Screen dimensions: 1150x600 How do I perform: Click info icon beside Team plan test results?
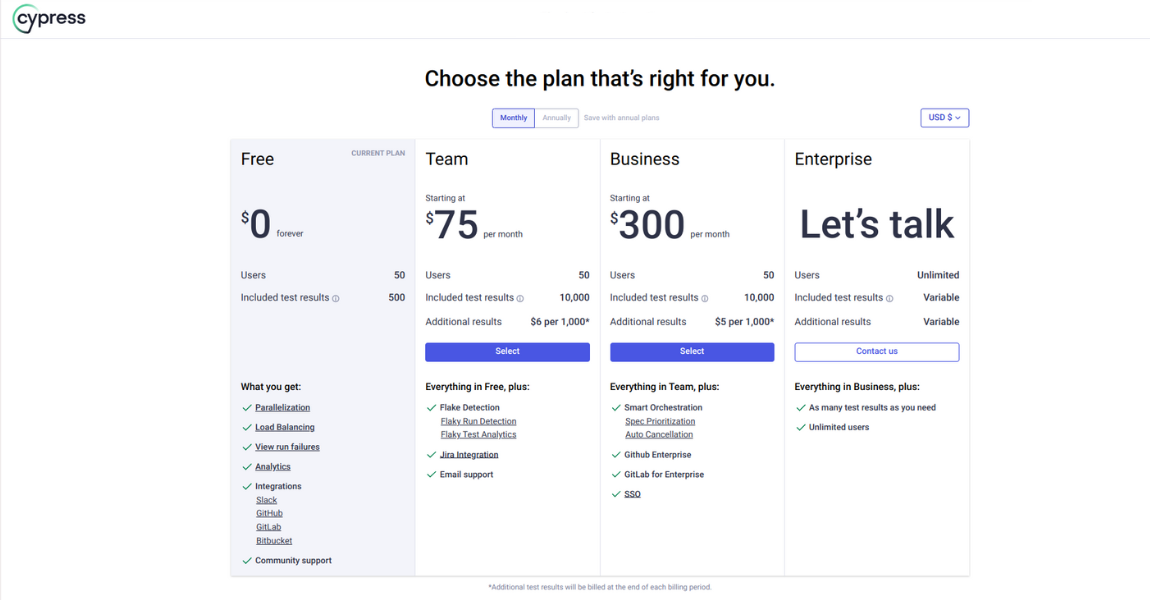[521, 298]
